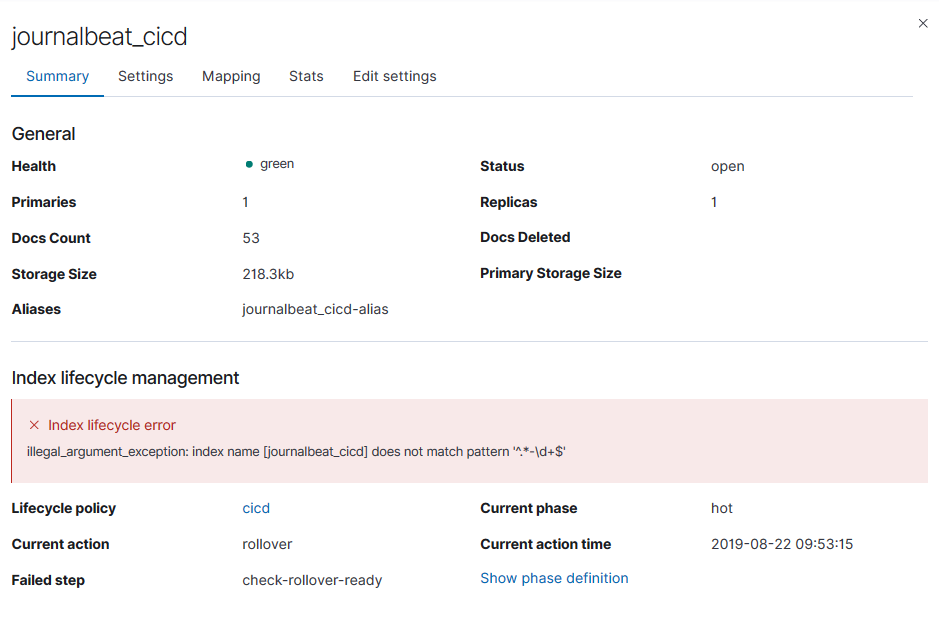Click the 218.3kb storage size value

[268, 274]
